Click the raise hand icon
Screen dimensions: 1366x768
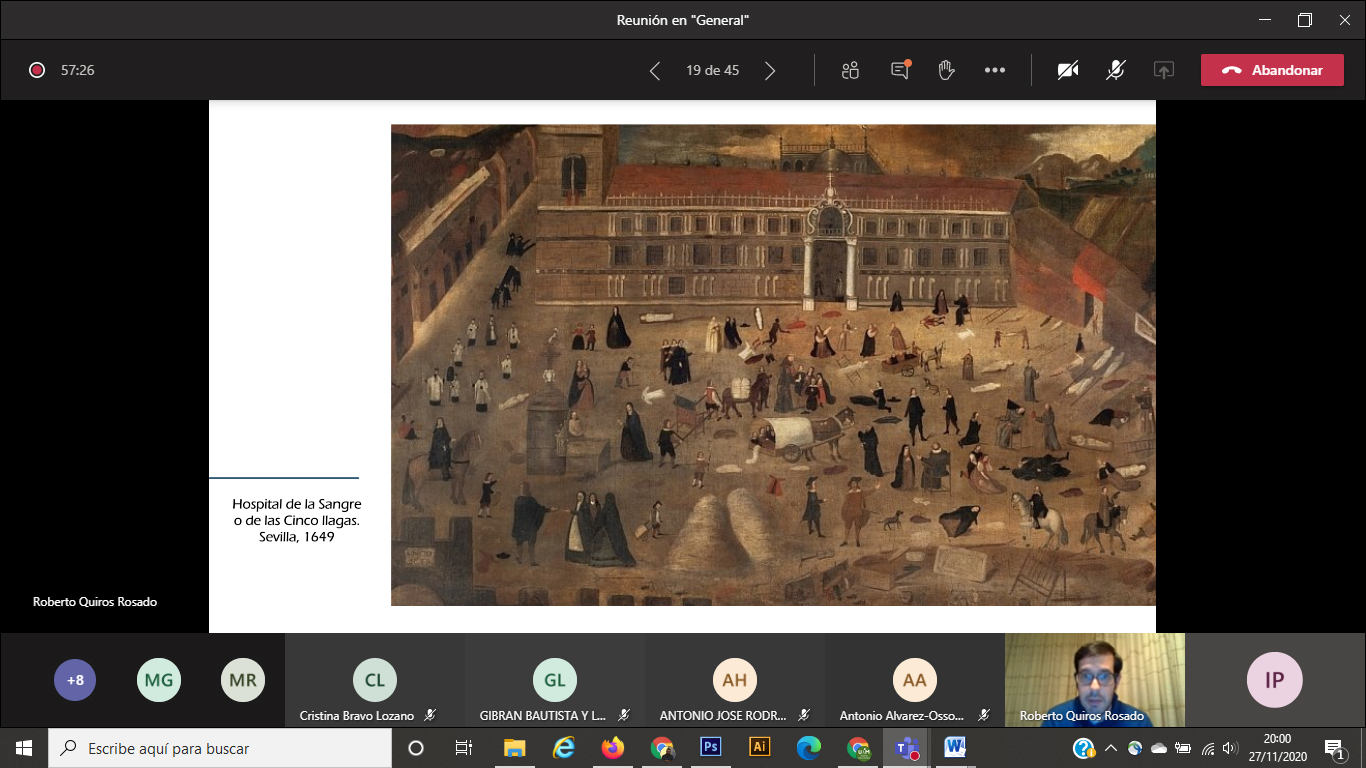click(x=946, y=70)
